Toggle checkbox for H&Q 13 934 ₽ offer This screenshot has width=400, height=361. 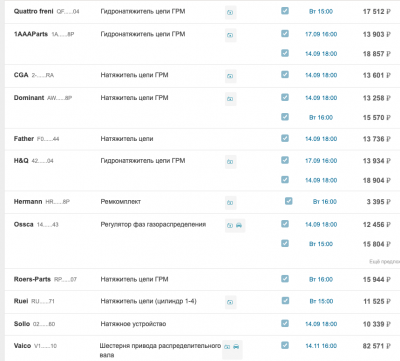tap(285, 160)
